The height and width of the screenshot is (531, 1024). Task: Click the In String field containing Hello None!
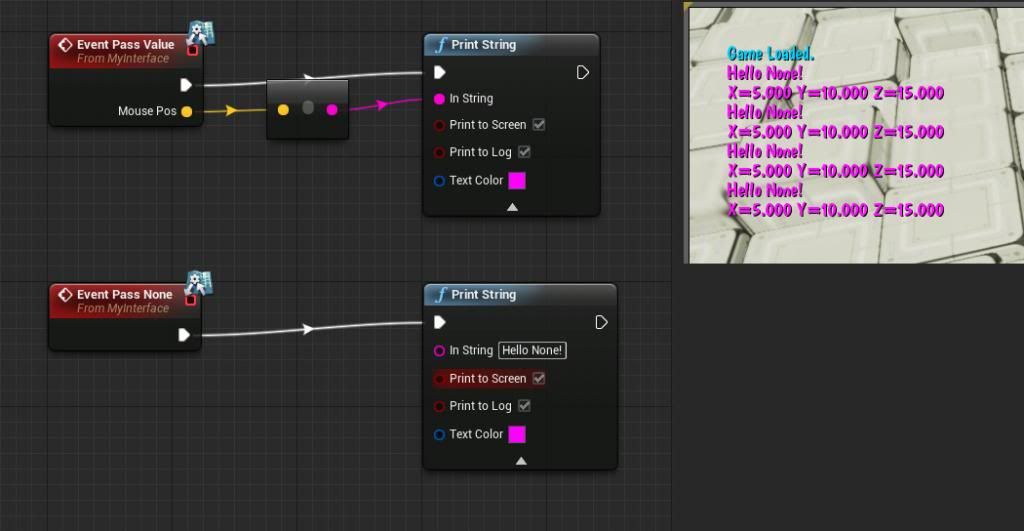click(x=532, y=351)
